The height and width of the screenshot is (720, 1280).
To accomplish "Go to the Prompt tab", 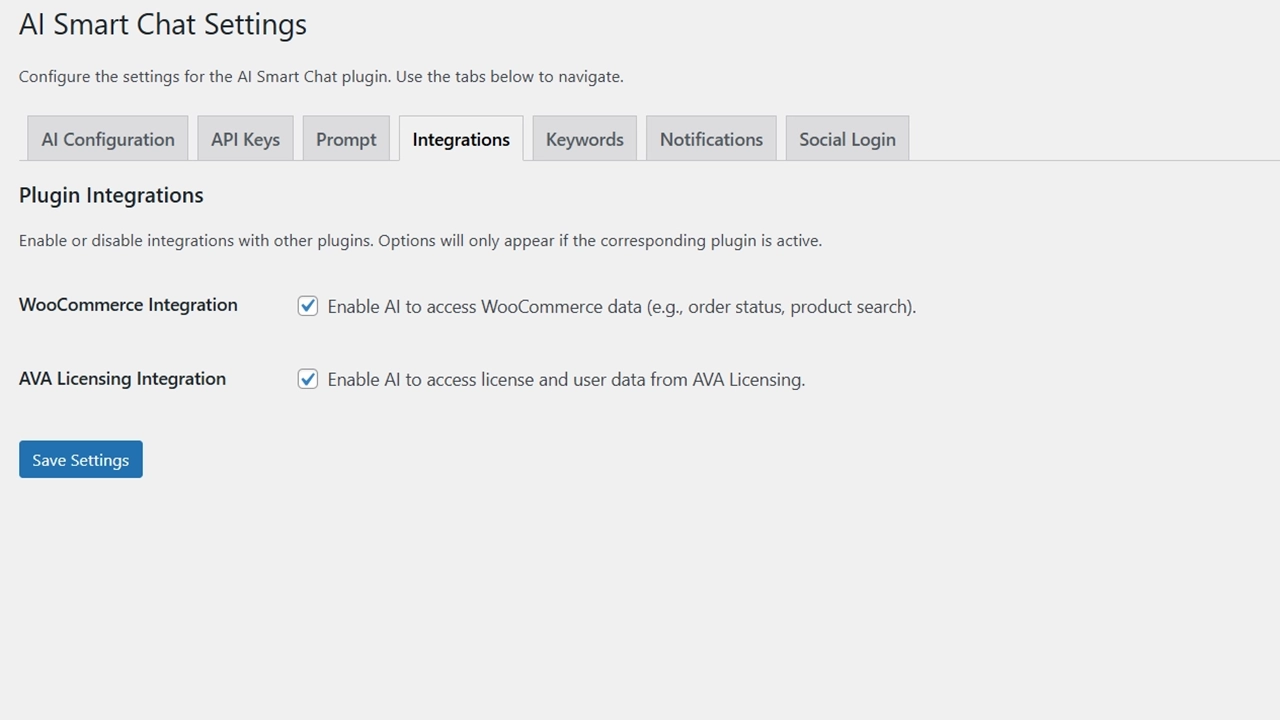I will coord(346,139).
